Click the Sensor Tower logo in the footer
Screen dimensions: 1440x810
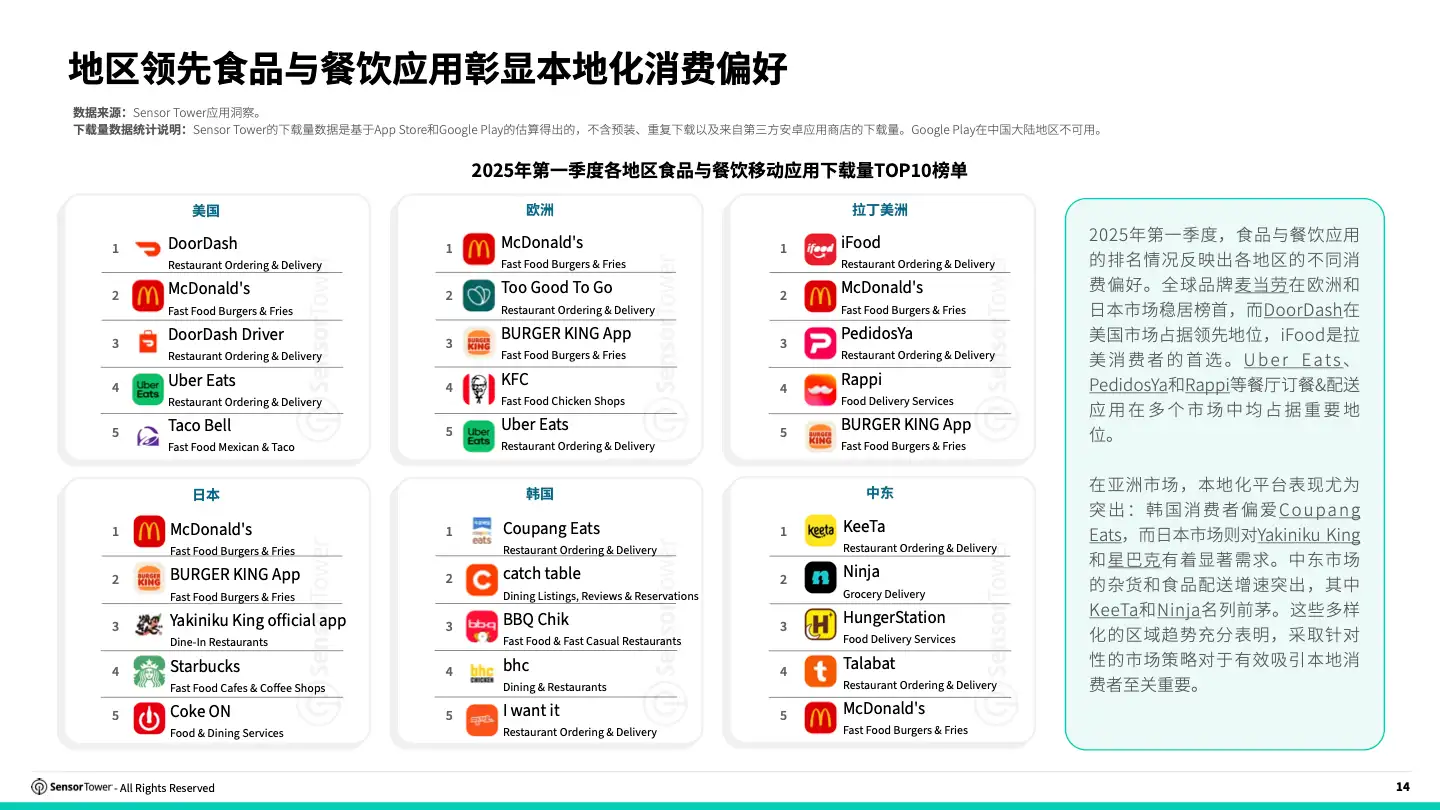pyautogui.click(x=71, y=787)
